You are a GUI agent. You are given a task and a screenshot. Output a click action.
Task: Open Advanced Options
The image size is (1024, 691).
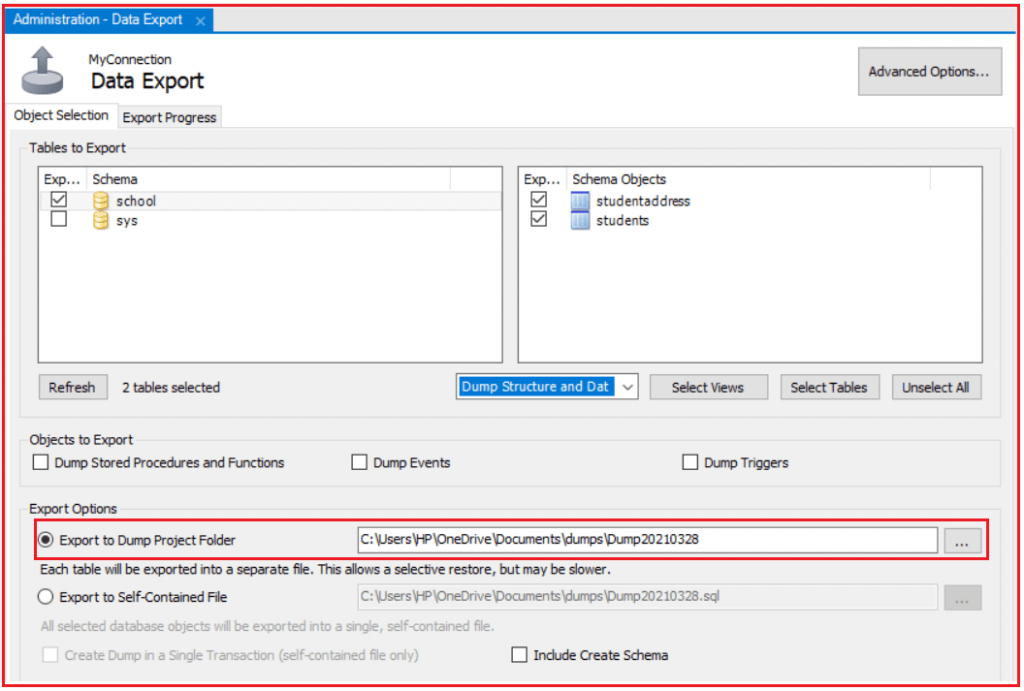click(929, 71)
